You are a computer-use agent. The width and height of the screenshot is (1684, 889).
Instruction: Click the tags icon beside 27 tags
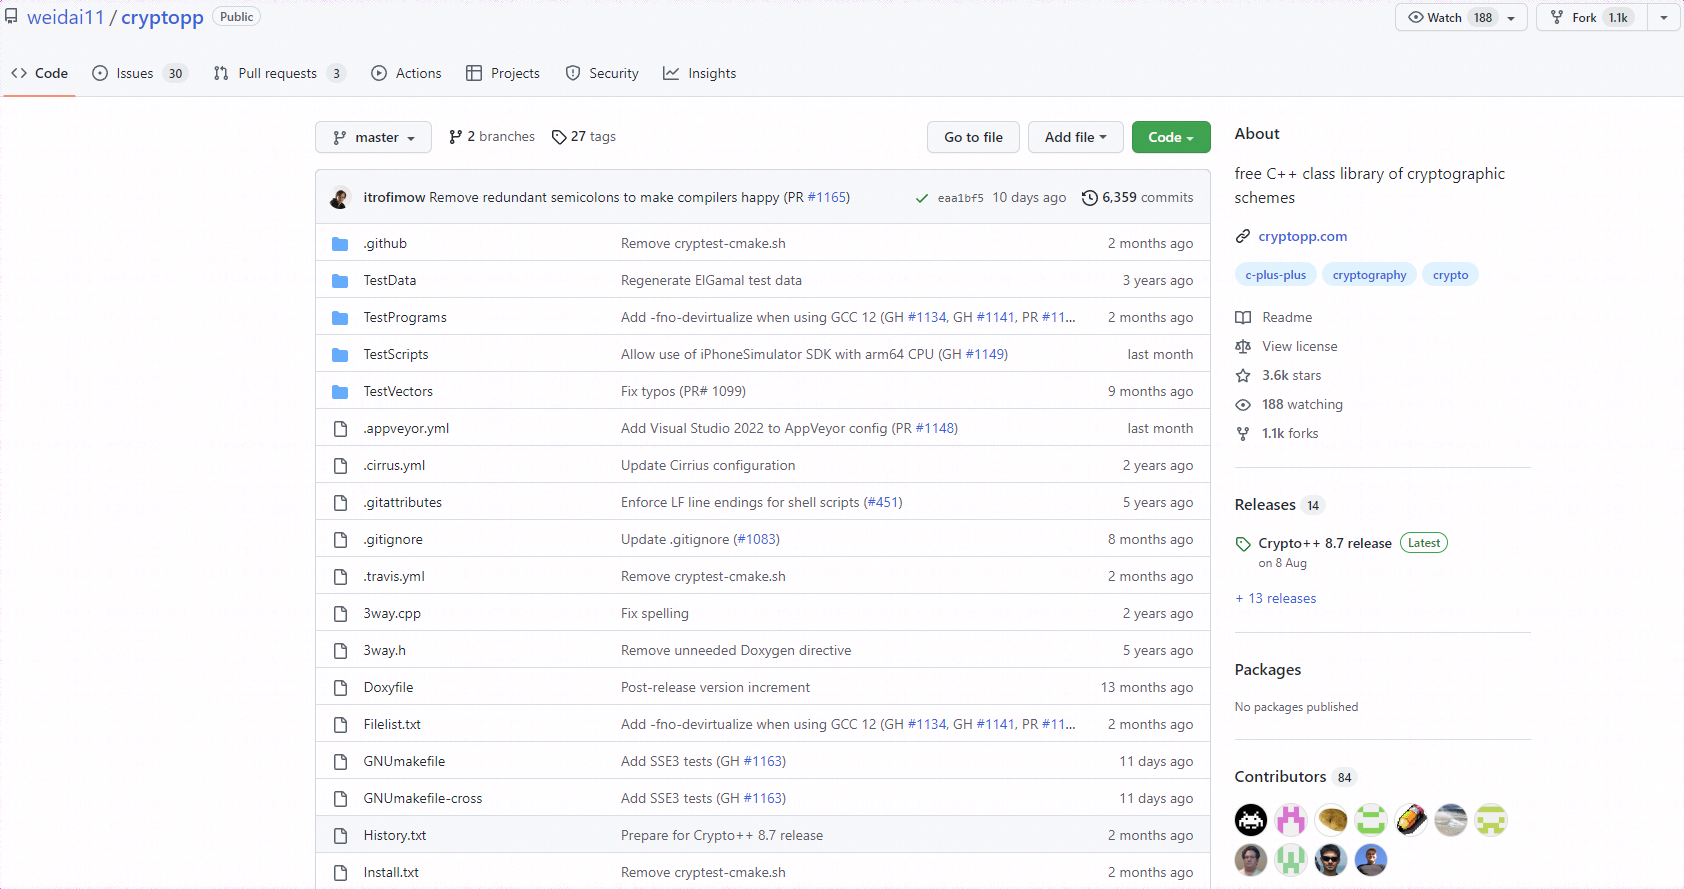(559, 137)
